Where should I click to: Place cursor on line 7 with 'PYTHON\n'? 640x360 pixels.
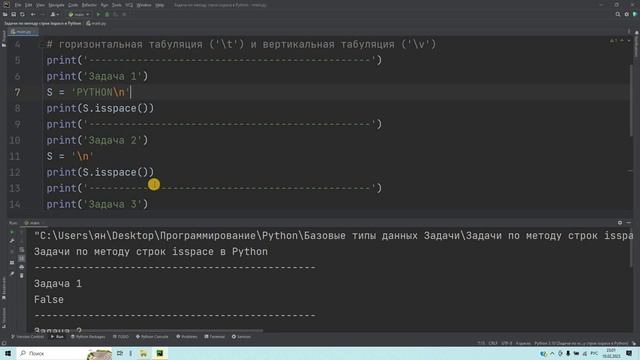88,92
